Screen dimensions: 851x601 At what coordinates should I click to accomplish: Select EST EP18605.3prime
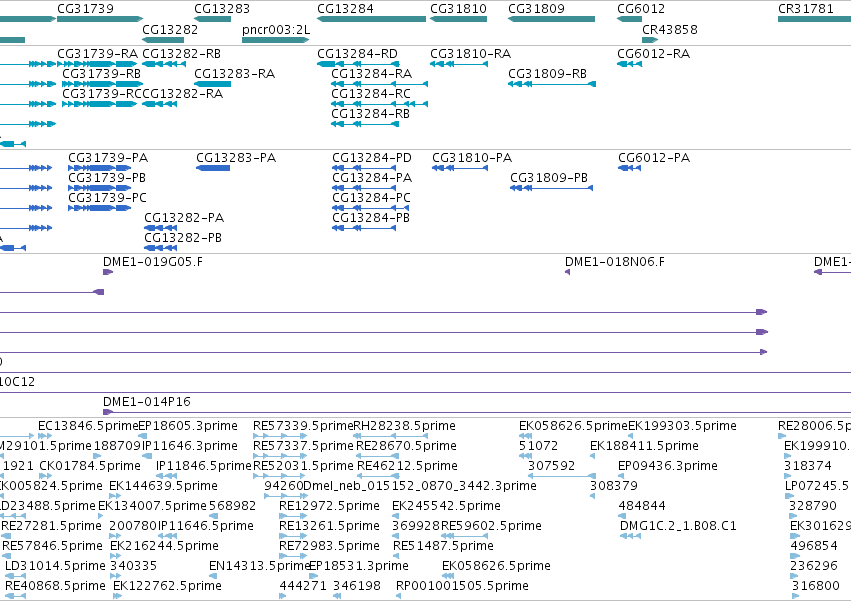(x=188, y=426)
